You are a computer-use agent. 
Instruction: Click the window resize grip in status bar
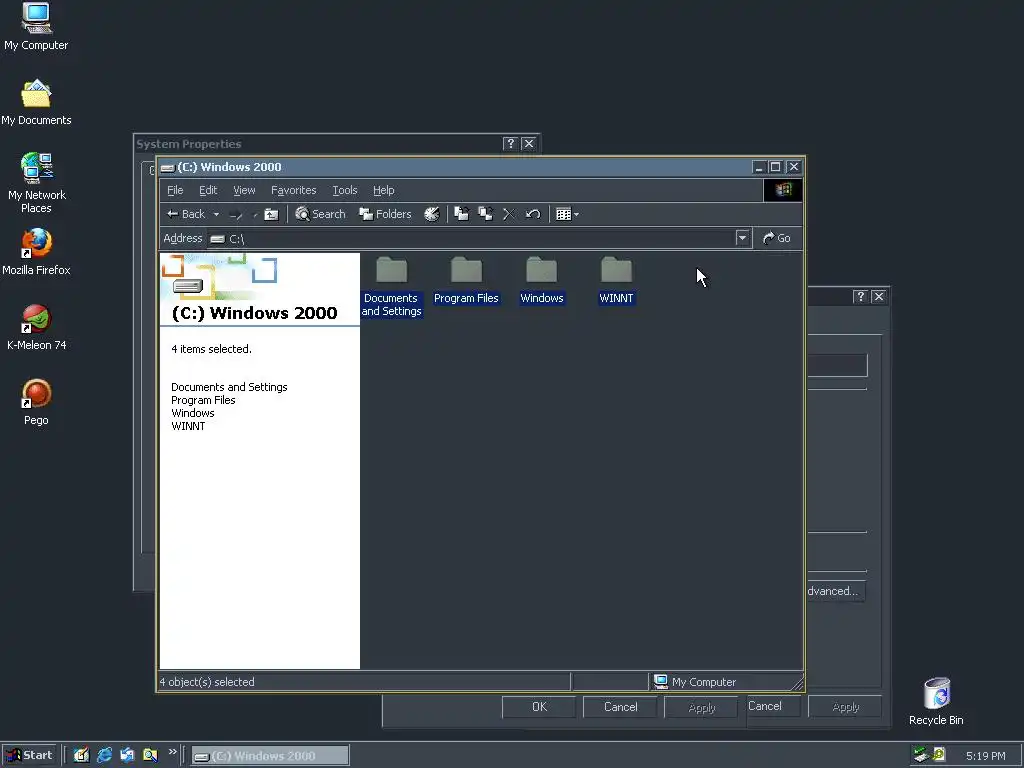pyautogui.click(x=797, y=683)
